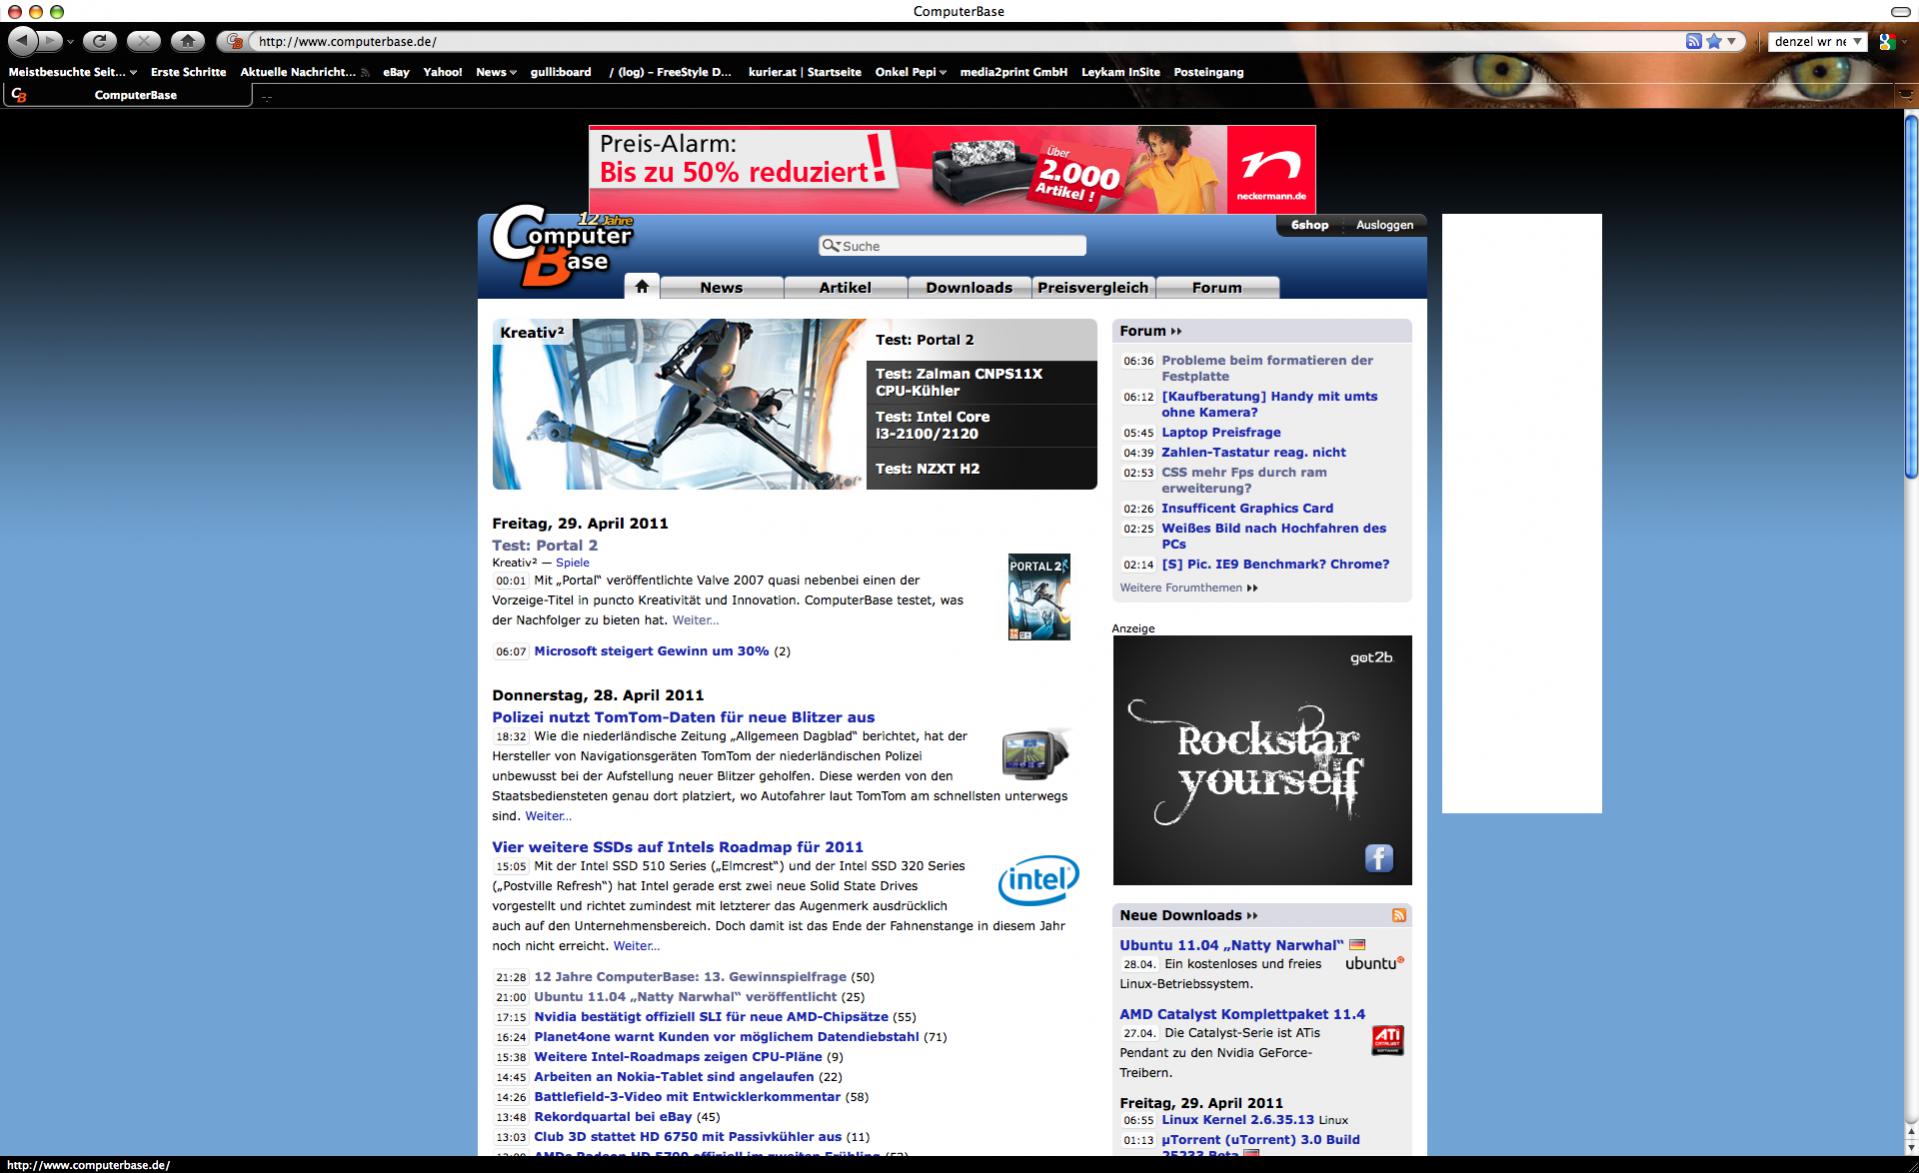Open the Google search engine selector
Image resolution: width=1919 pixels, height=1173 pixels.
coord(1888,41)
